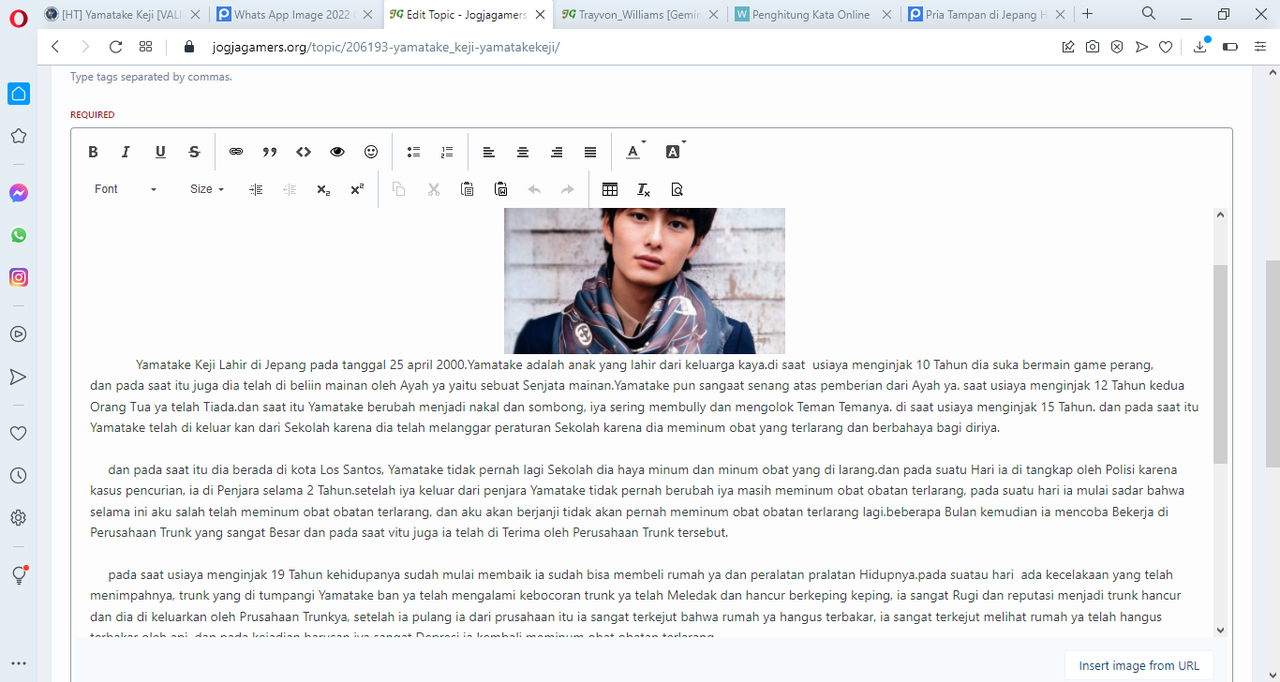Switch to Penghitung Kata Online tab
The image size is (1280, 682).
coord(813,14)
